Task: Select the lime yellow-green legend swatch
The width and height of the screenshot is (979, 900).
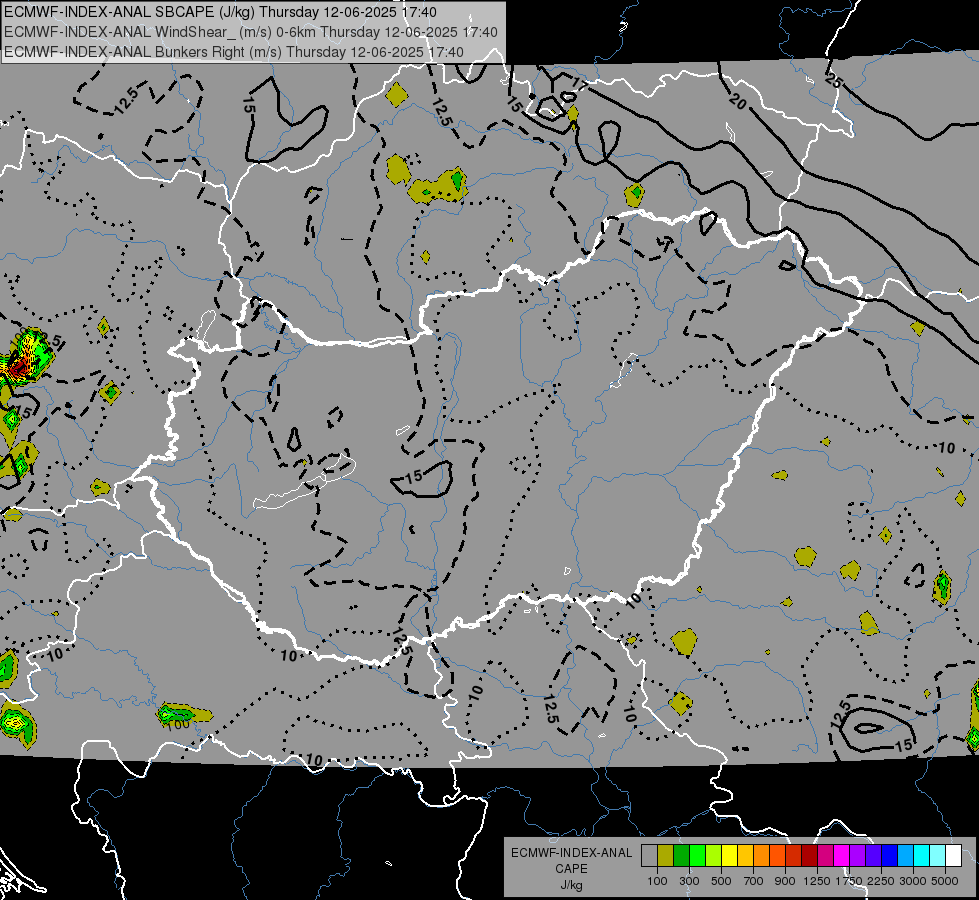Action: 714,856
